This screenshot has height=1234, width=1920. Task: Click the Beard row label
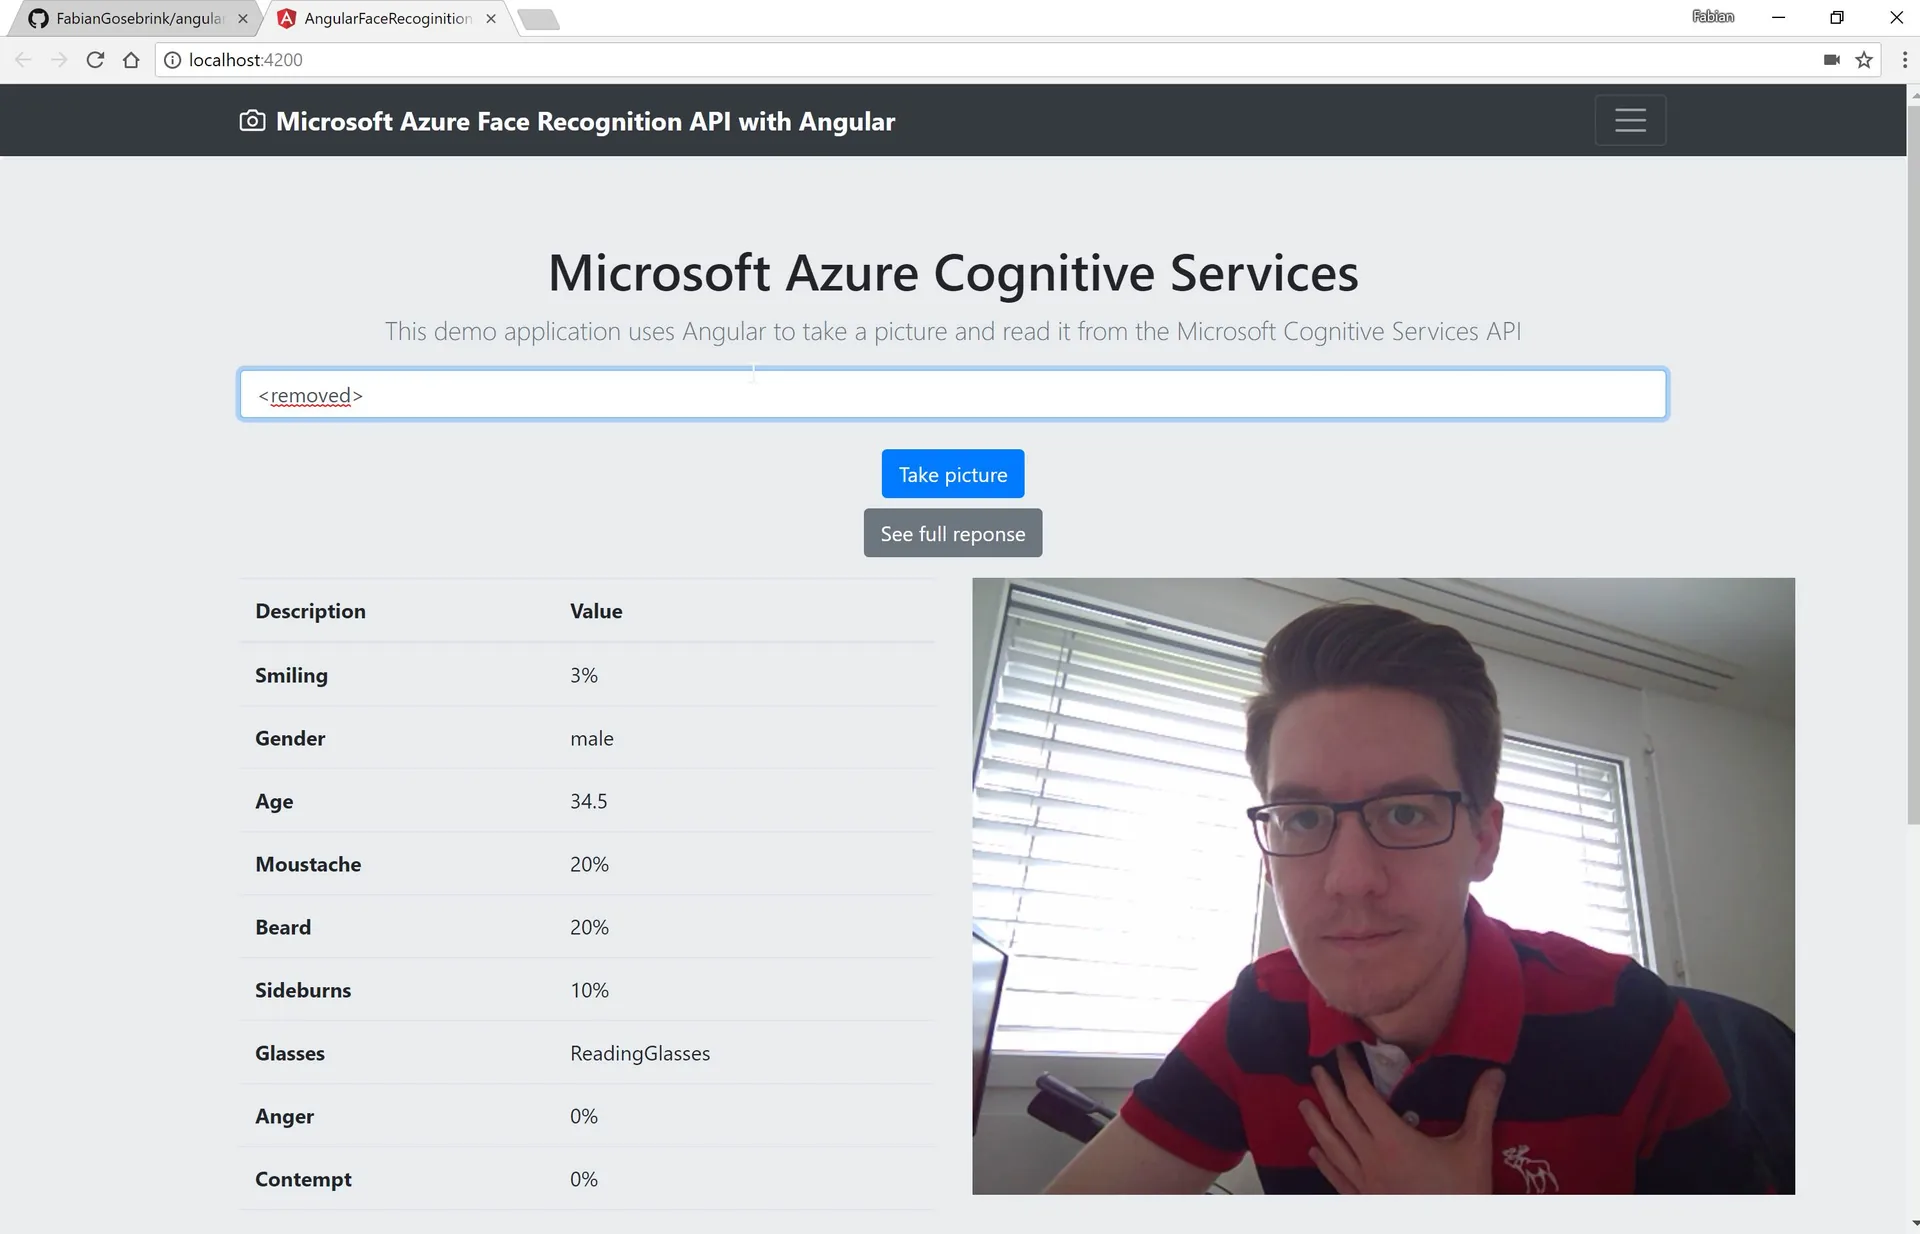[283, 927]
